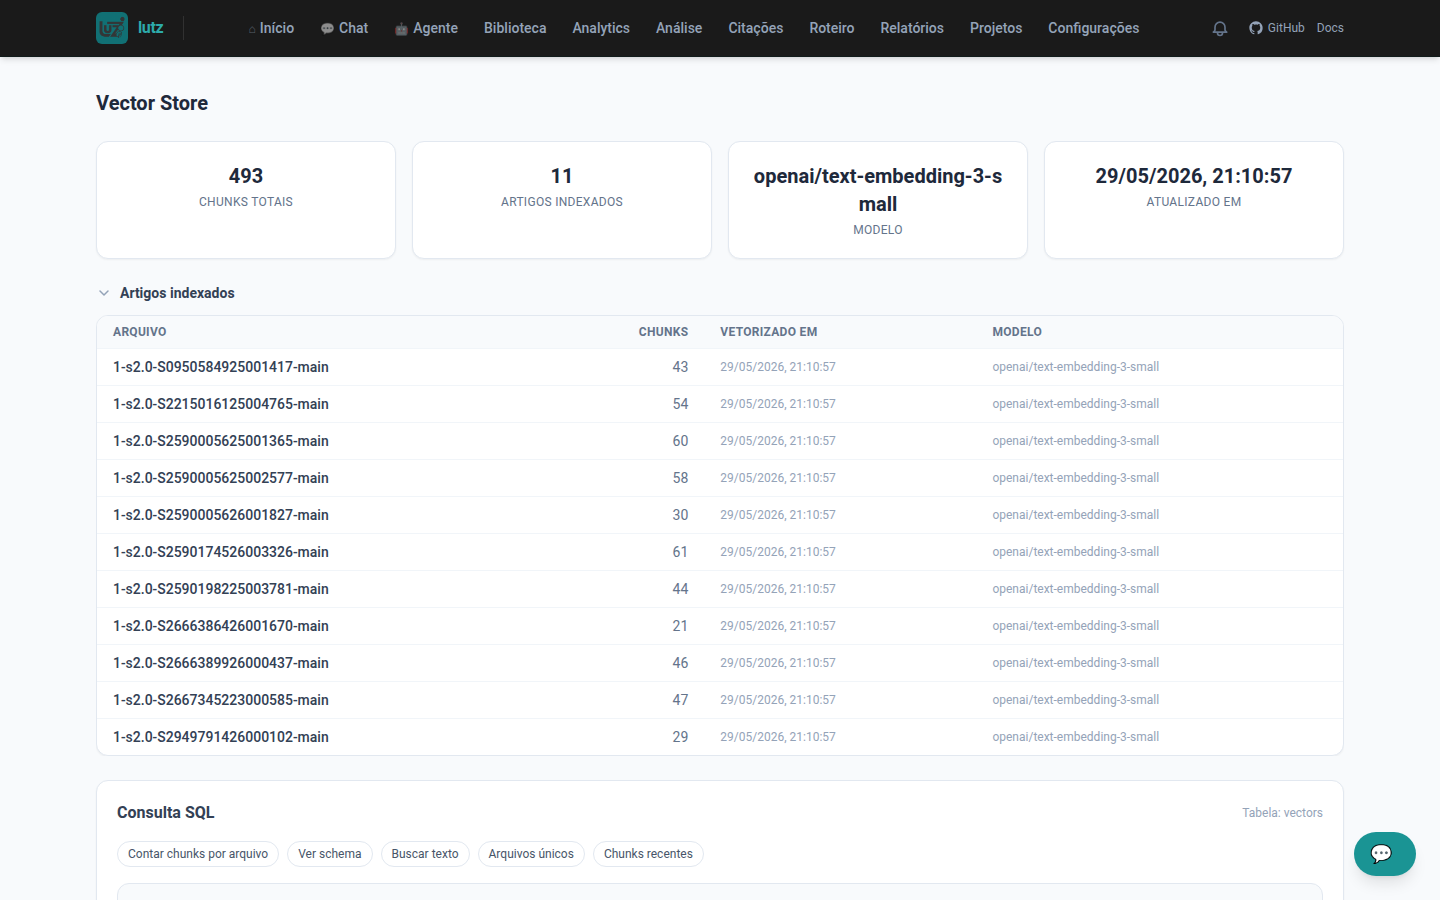Open Chat from the navigation bar
The image size is (1440, 900).
point(344,28)
